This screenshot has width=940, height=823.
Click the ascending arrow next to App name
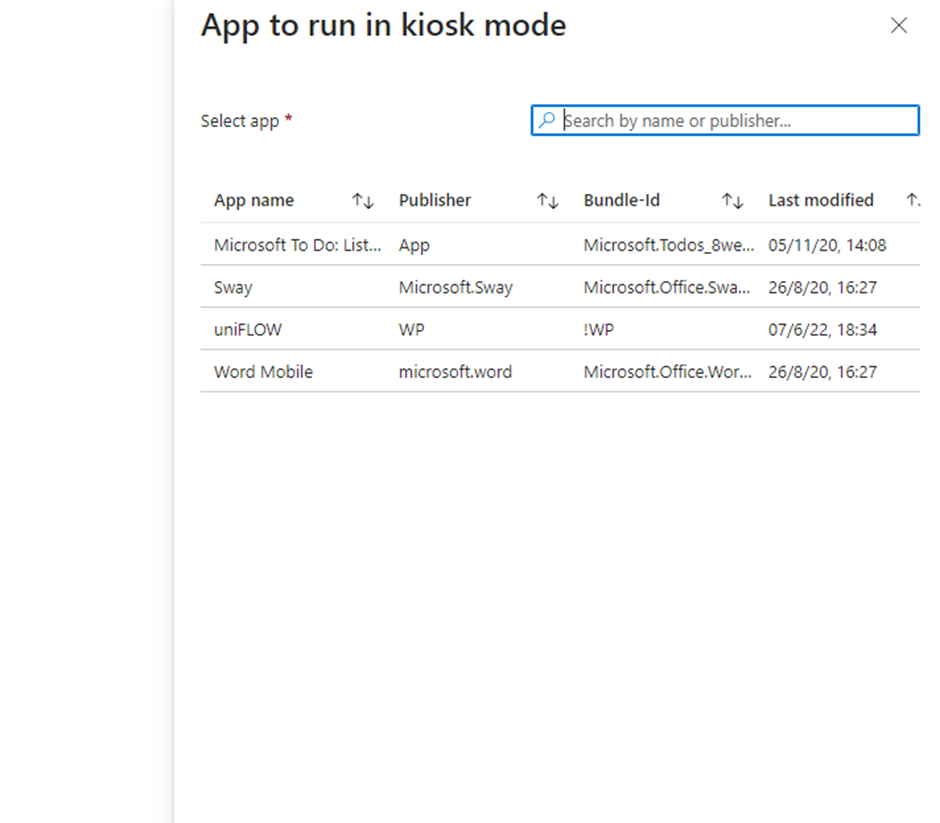(358, 200)
